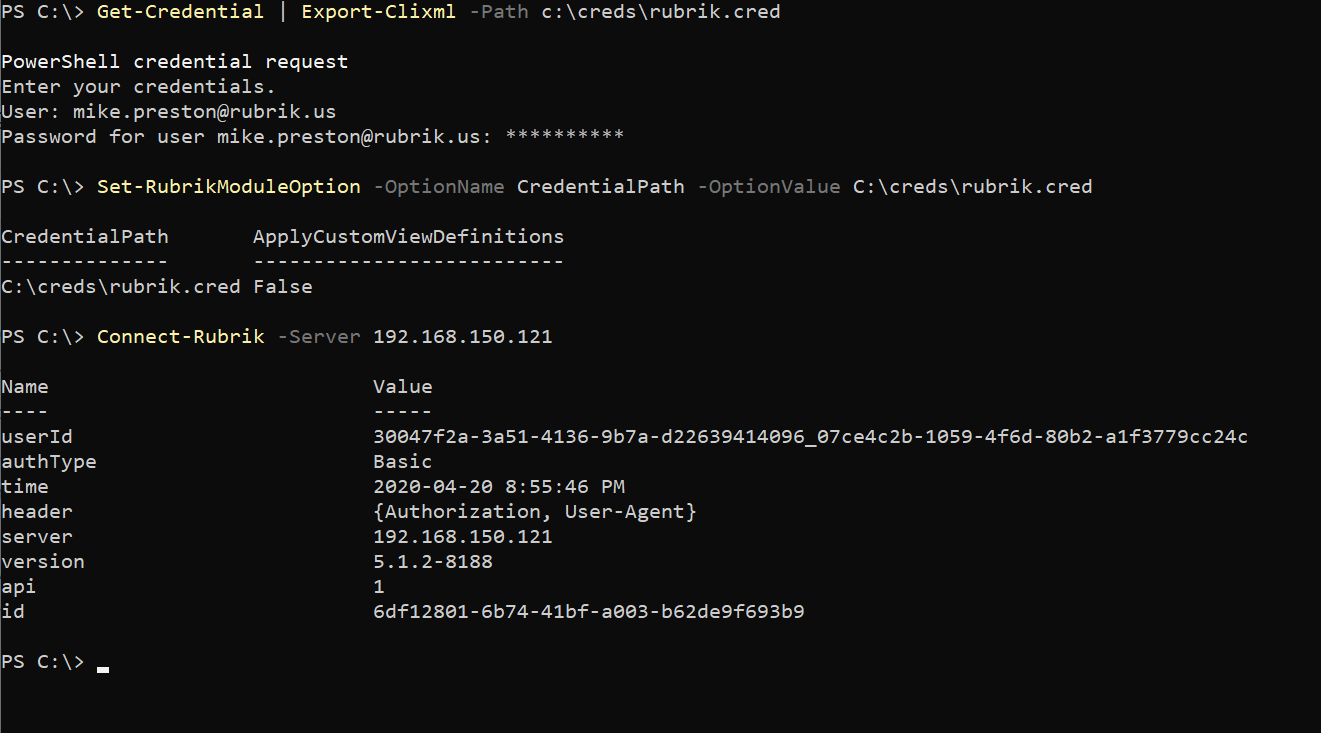Click the version value 5.1.2-8188
Screen dimensions: 1321x733
click(432, 562)
